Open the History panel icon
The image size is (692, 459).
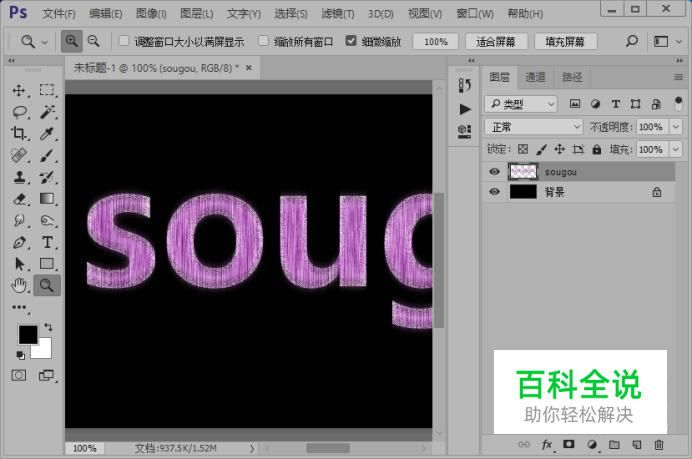[464, 85]
